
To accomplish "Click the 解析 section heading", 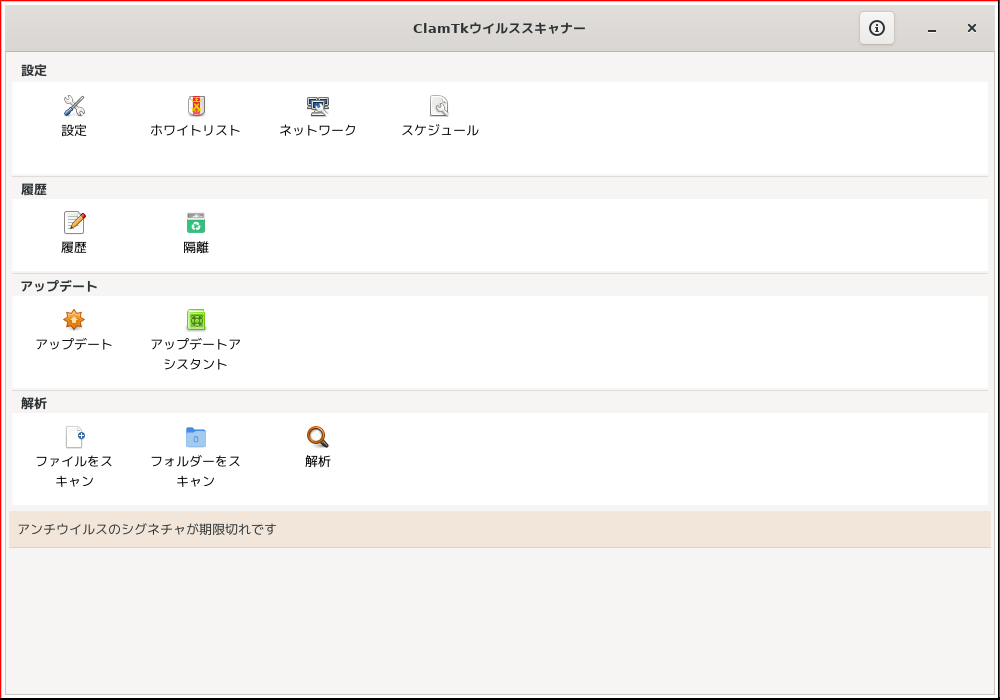I will click(x=34, y=404).
